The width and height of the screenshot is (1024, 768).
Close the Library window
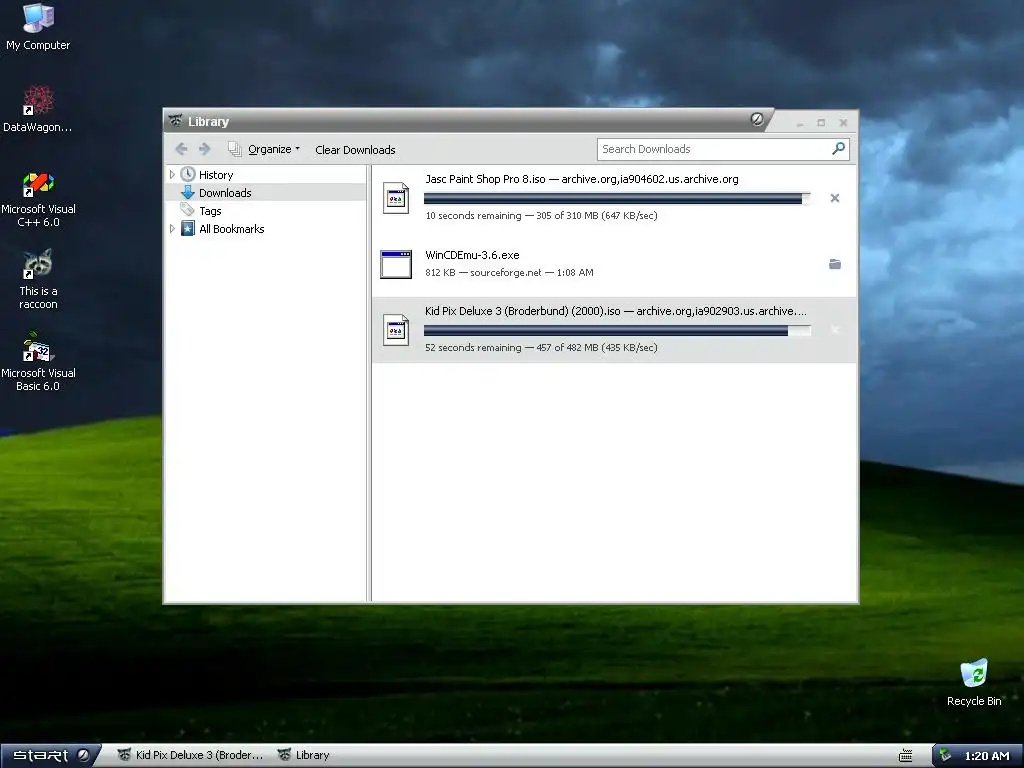(x=843, y=123)
